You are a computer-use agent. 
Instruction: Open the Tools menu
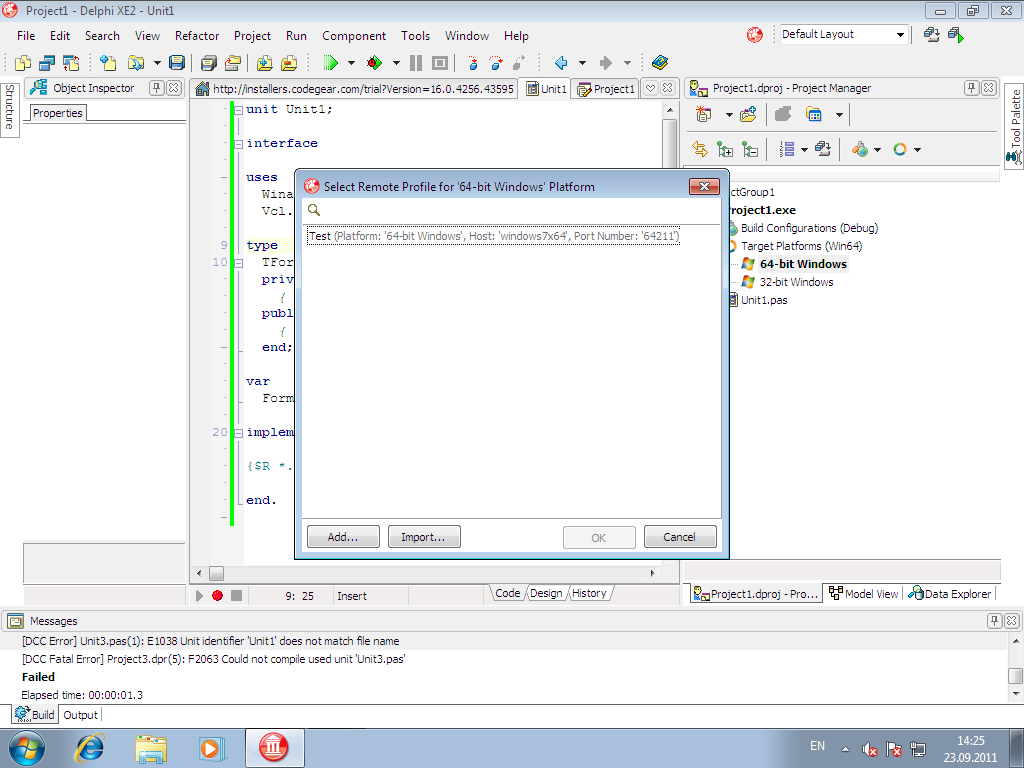point(415,36)
